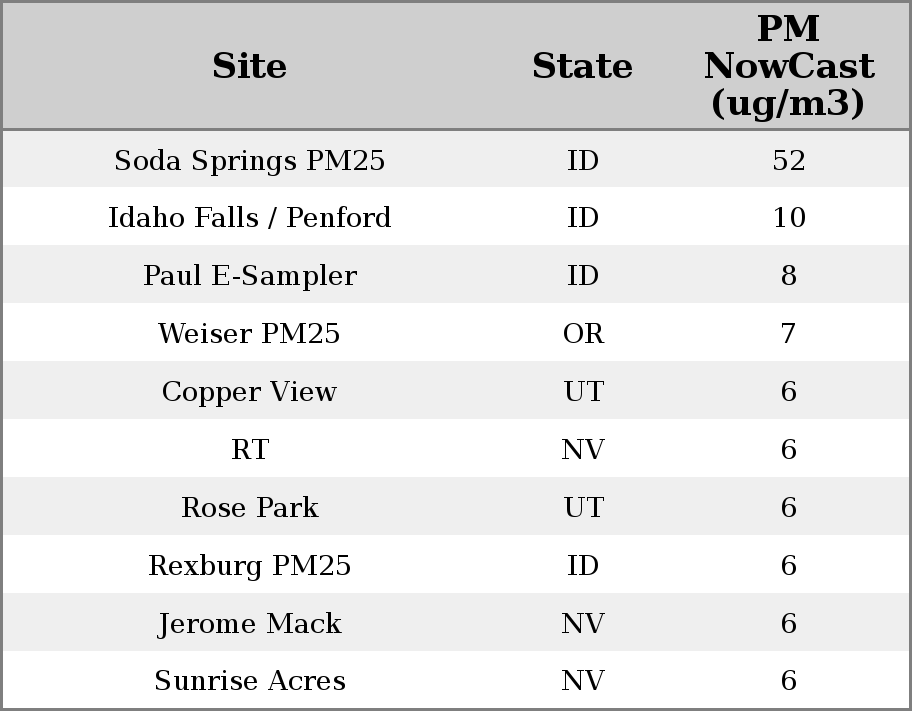Click the Jerome Mack site name

click(x=249, y=624)
